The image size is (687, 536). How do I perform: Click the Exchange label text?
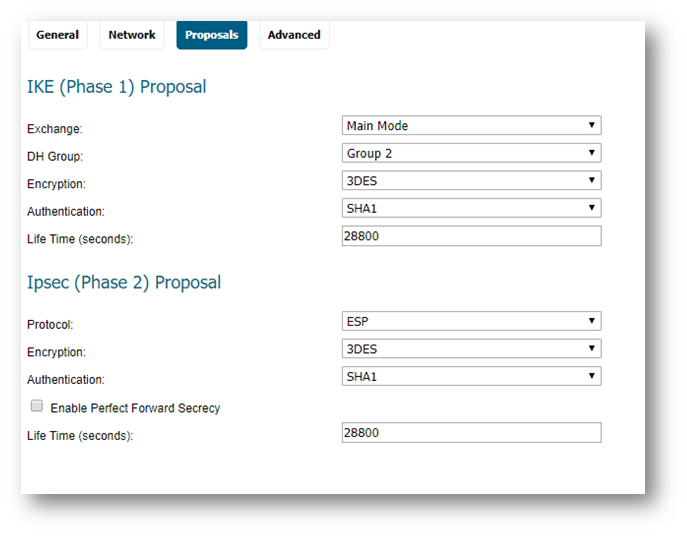(55, 129)
